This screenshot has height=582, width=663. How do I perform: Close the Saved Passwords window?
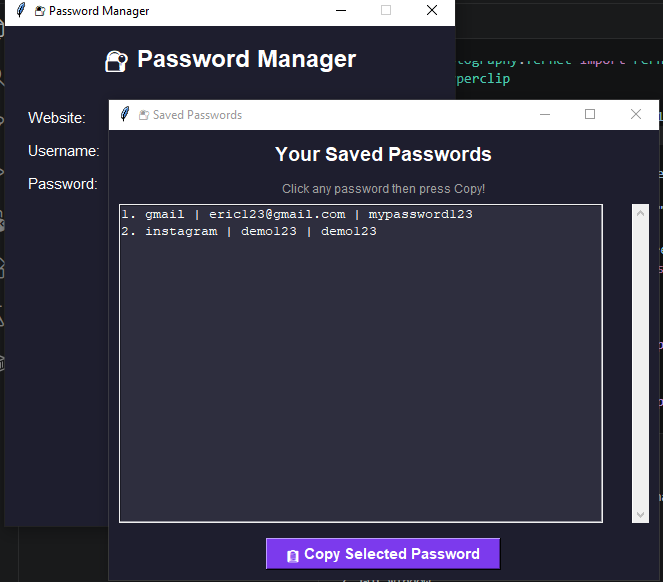pyautogui.click(x=636, y=114)
